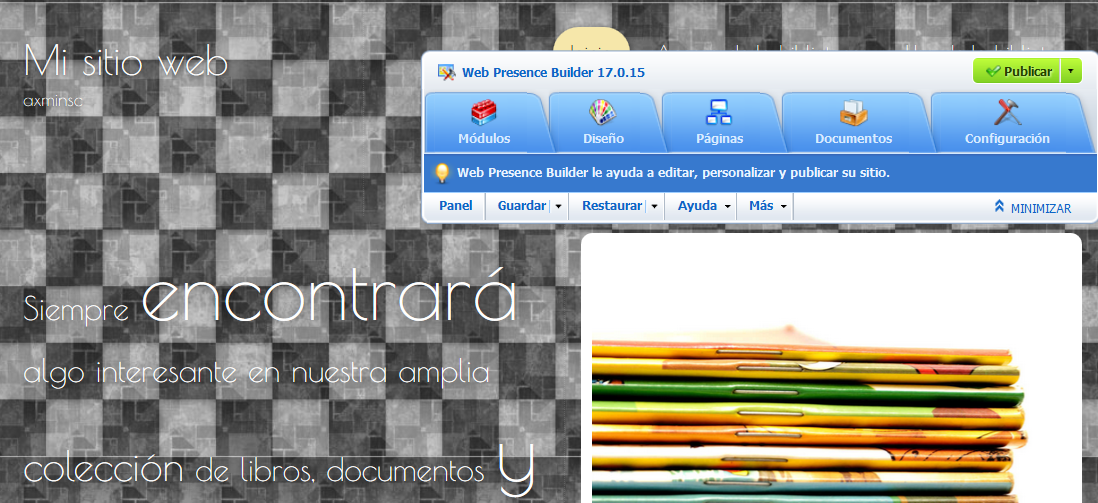1098x503 pixels.
Task: Go to Panel in the toolbar
Action: pos(455,206)
